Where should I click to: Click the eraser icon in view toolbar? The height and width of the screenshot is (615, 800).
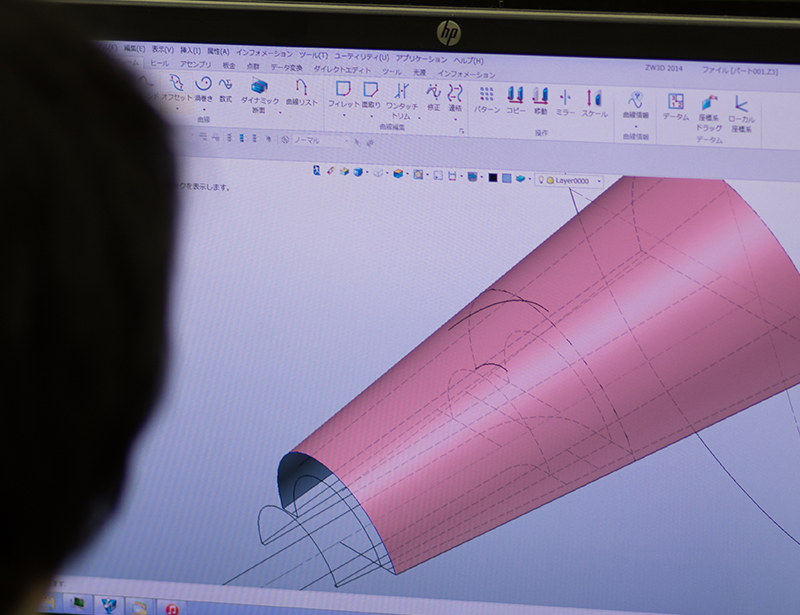pos(331,171)
